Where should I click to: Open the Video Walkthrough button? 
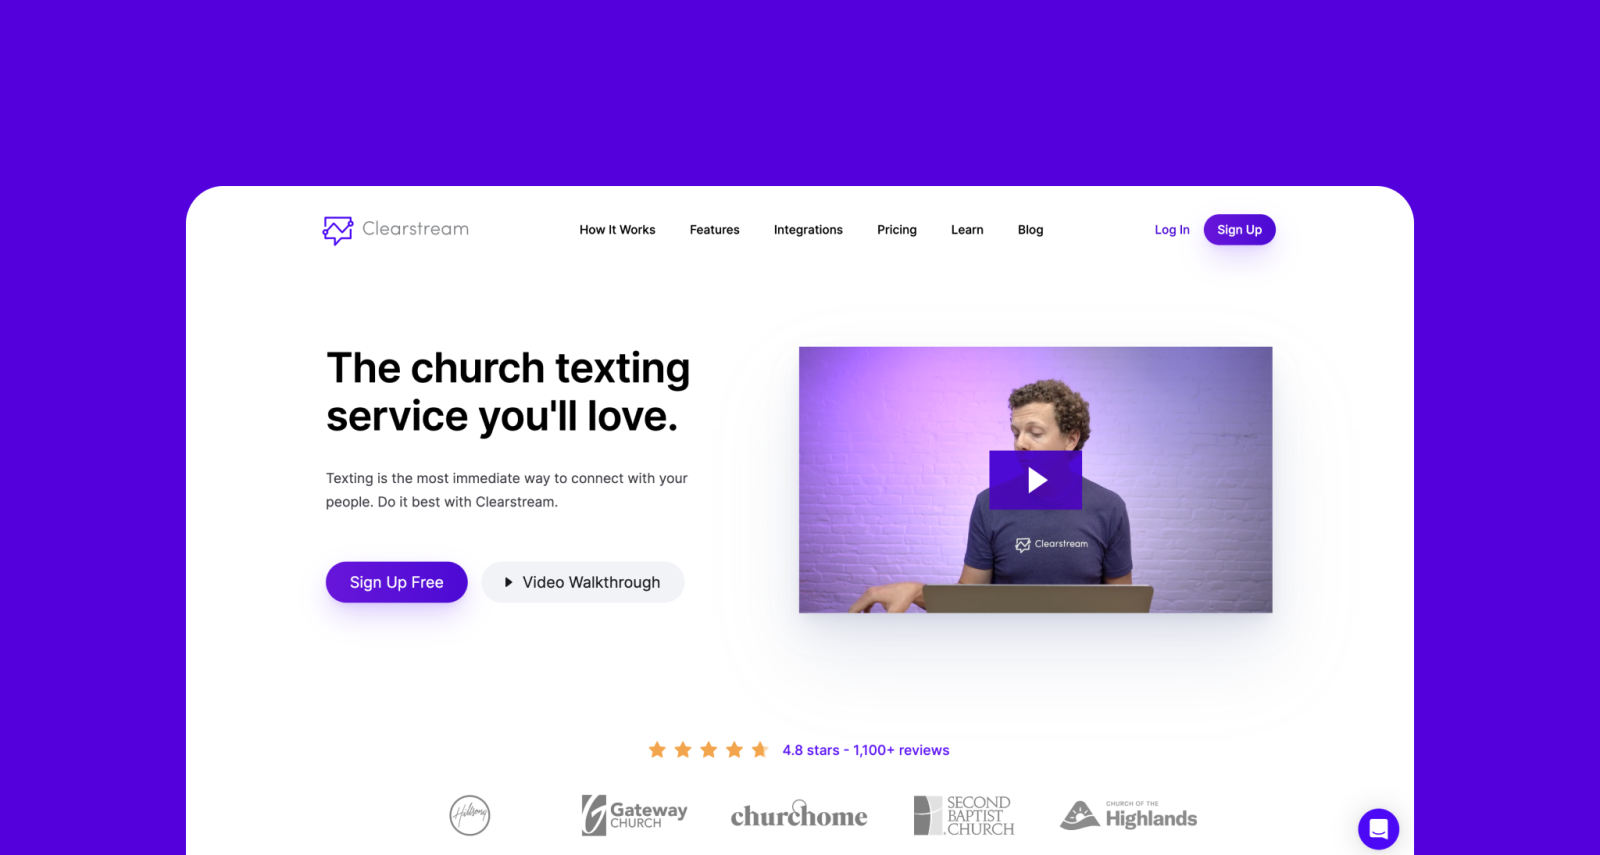583,582
